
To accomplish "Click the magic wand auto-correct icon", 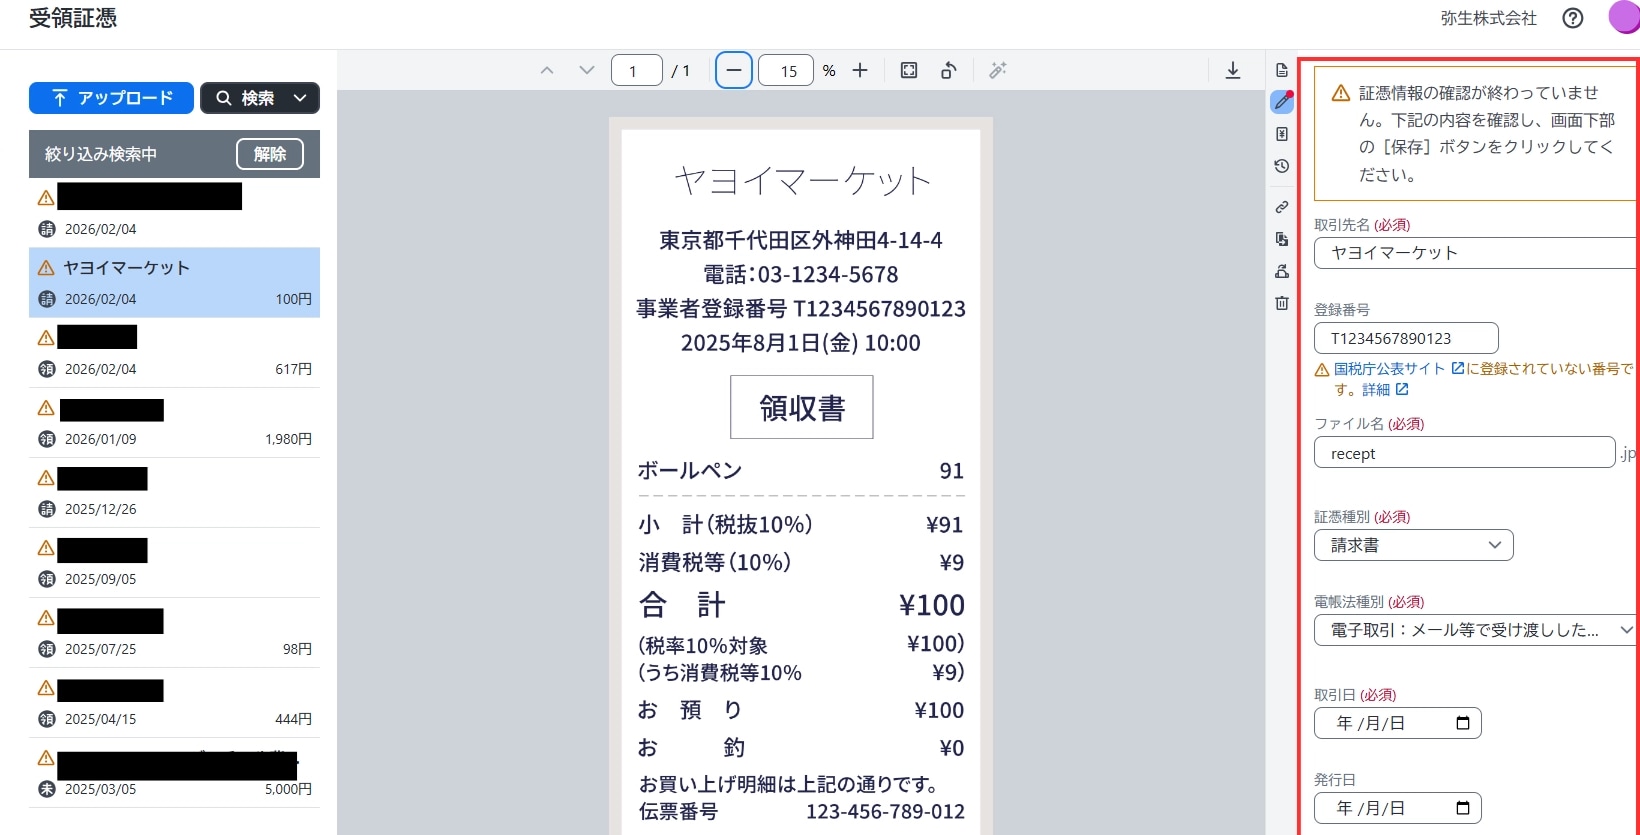I will point(998,70).
